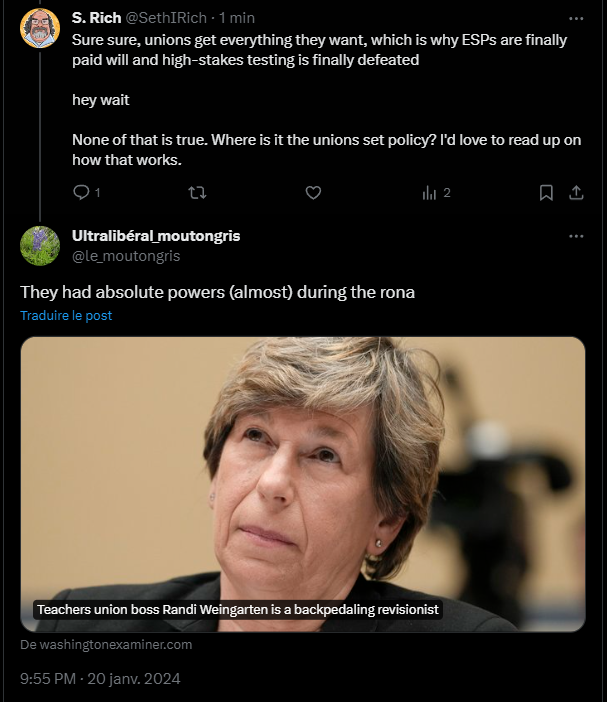
Task: Open the @le_moutongris handle
Action: 126,256
